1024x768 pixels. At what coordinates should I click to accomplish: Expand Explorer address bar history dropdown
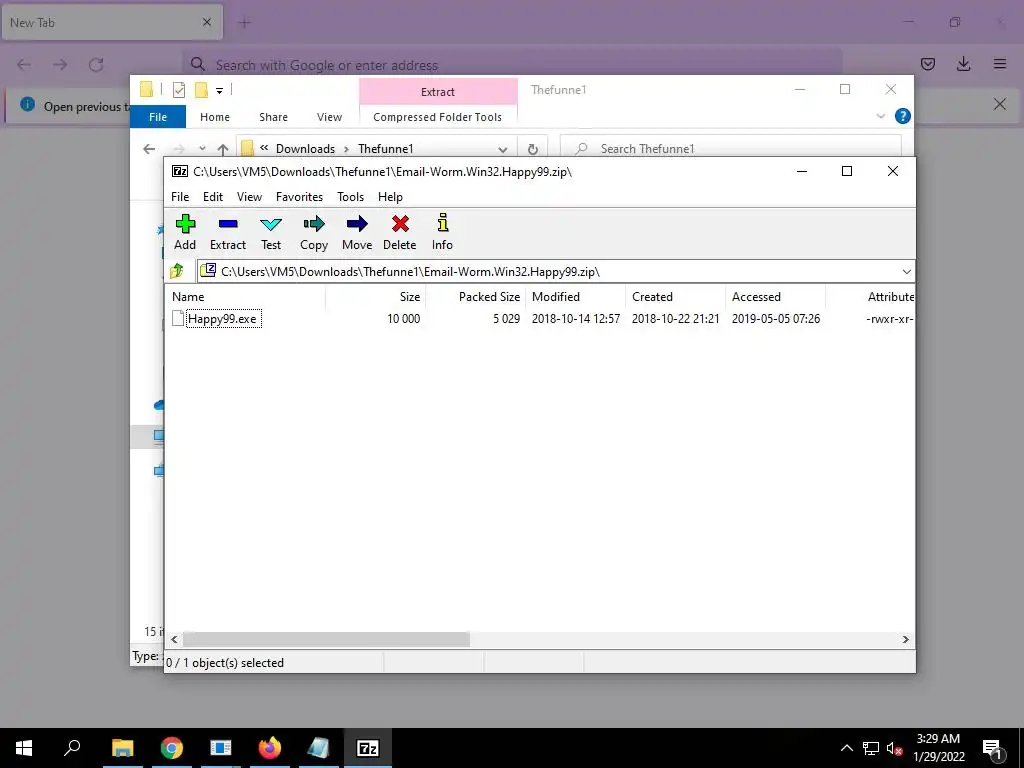[x=502, y=149]
